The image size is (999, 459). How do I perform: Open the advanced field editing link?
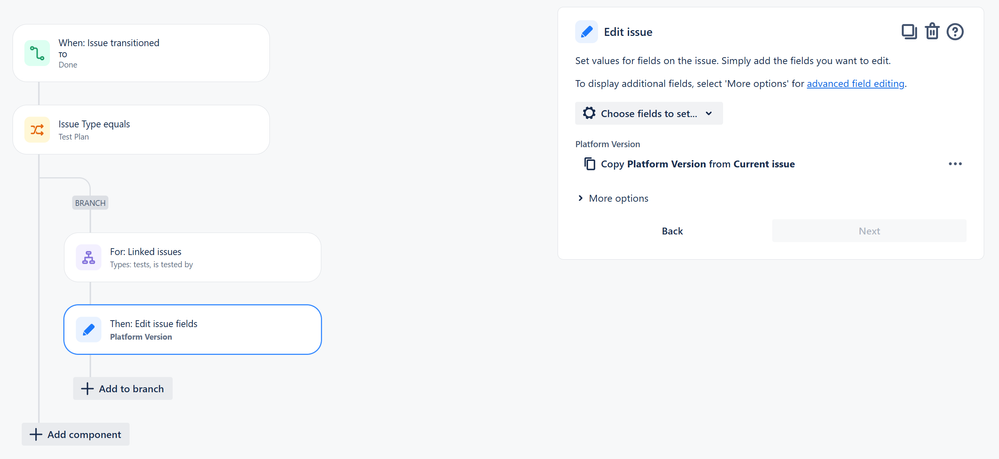(856, 84)
